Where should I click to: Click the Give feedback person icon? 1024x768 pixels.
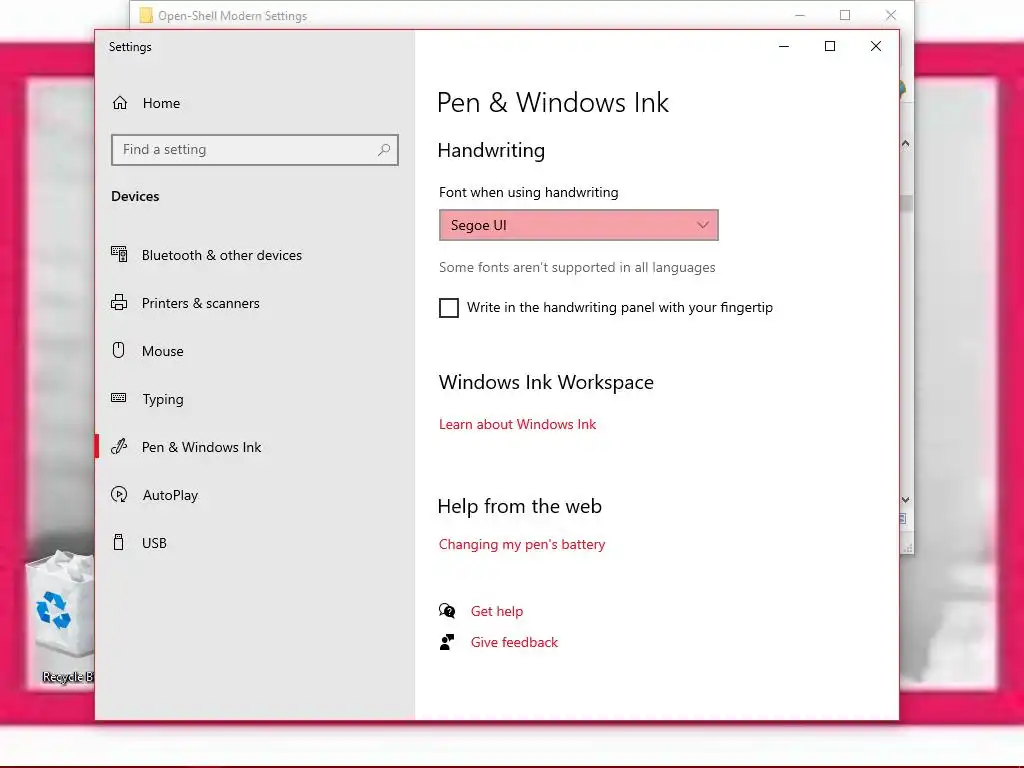(447, 642)
